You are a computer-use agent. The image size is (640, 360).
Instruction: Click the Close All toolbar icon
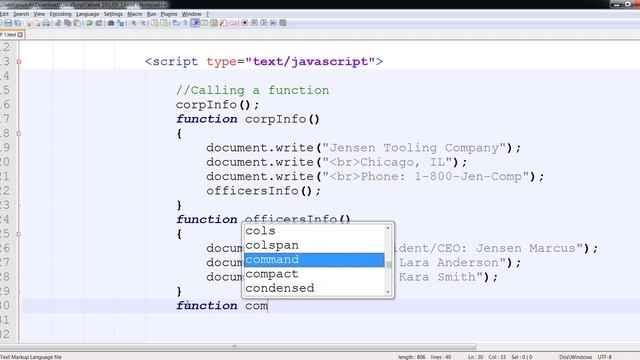[x=38, y=24]
